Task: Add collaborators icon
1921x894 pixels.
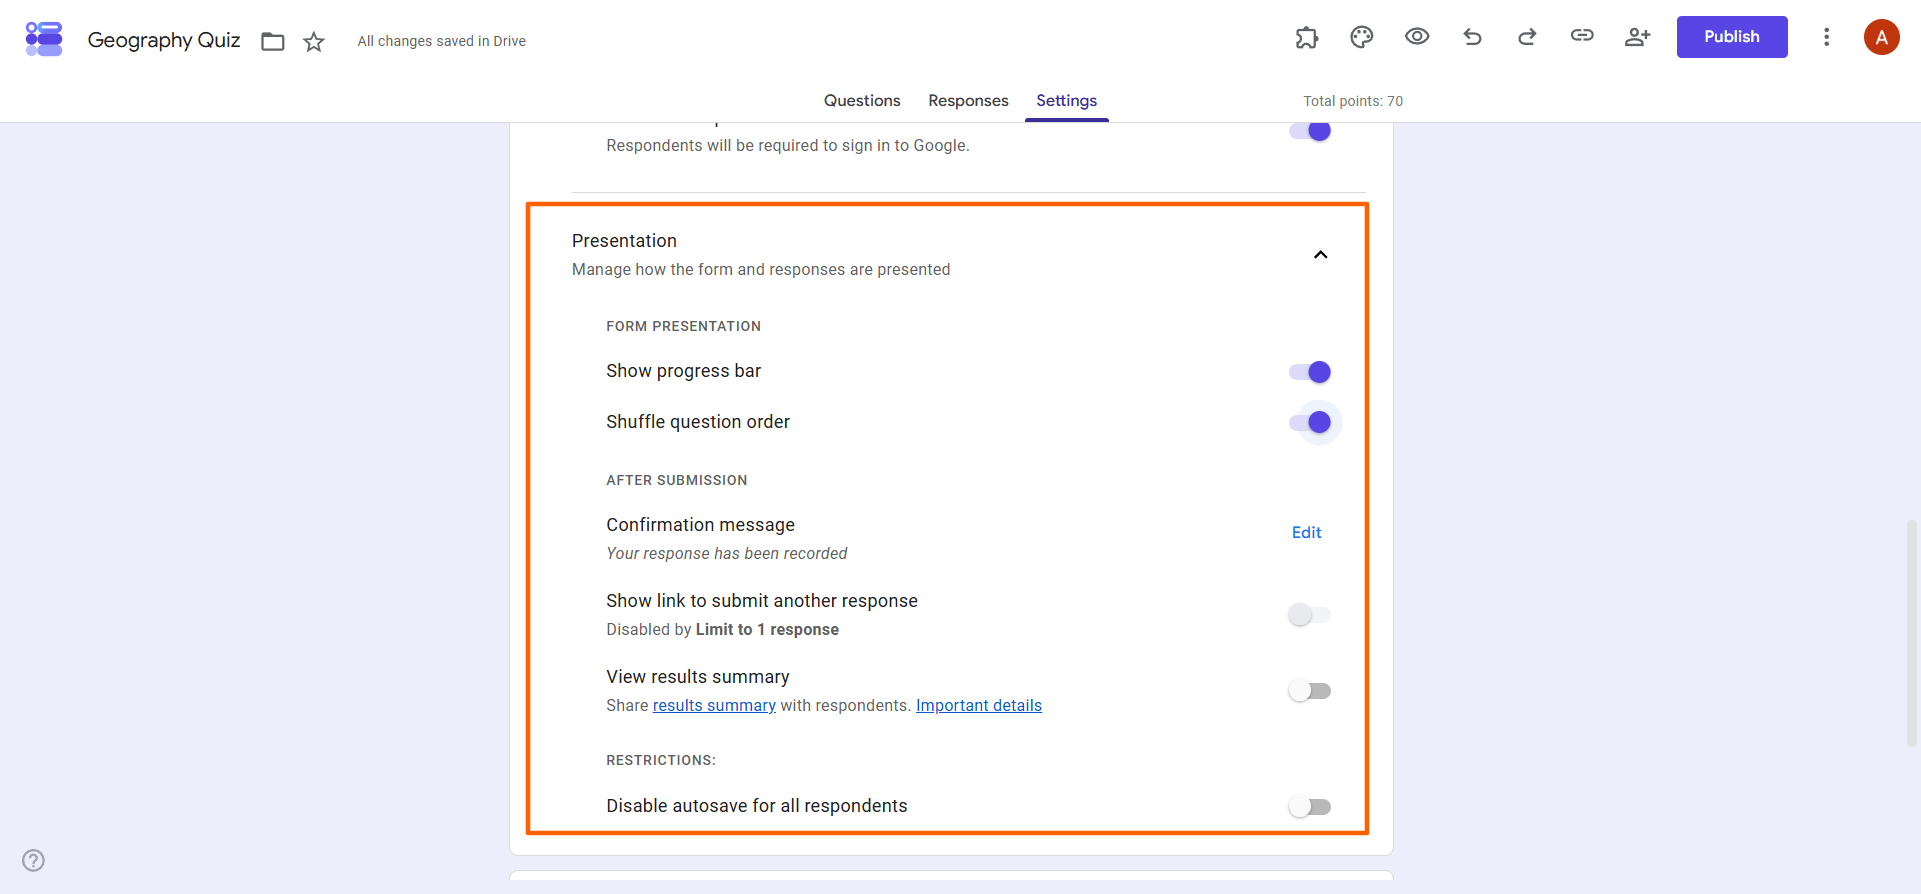Action: coord(1637,37)
